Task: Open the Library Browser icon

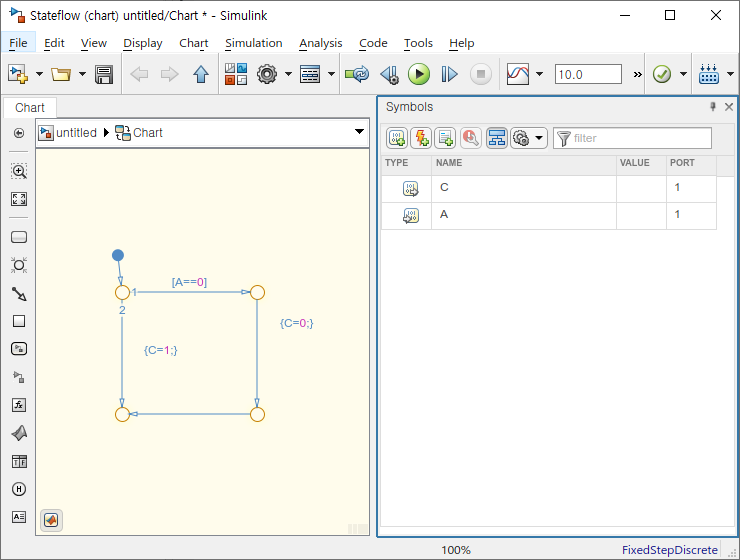Action: click(236, 74)
